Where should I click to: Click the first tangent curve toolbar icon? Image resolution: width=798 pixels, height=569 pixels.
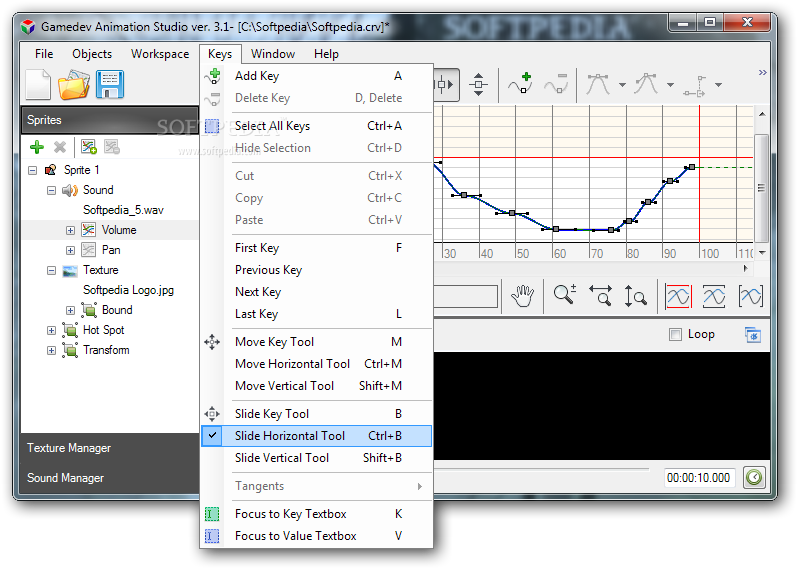point(598,84)
